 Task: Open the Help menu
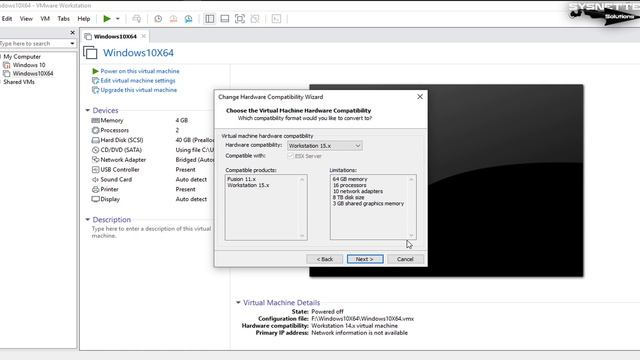pyautogui.click(x=84, y=19)
